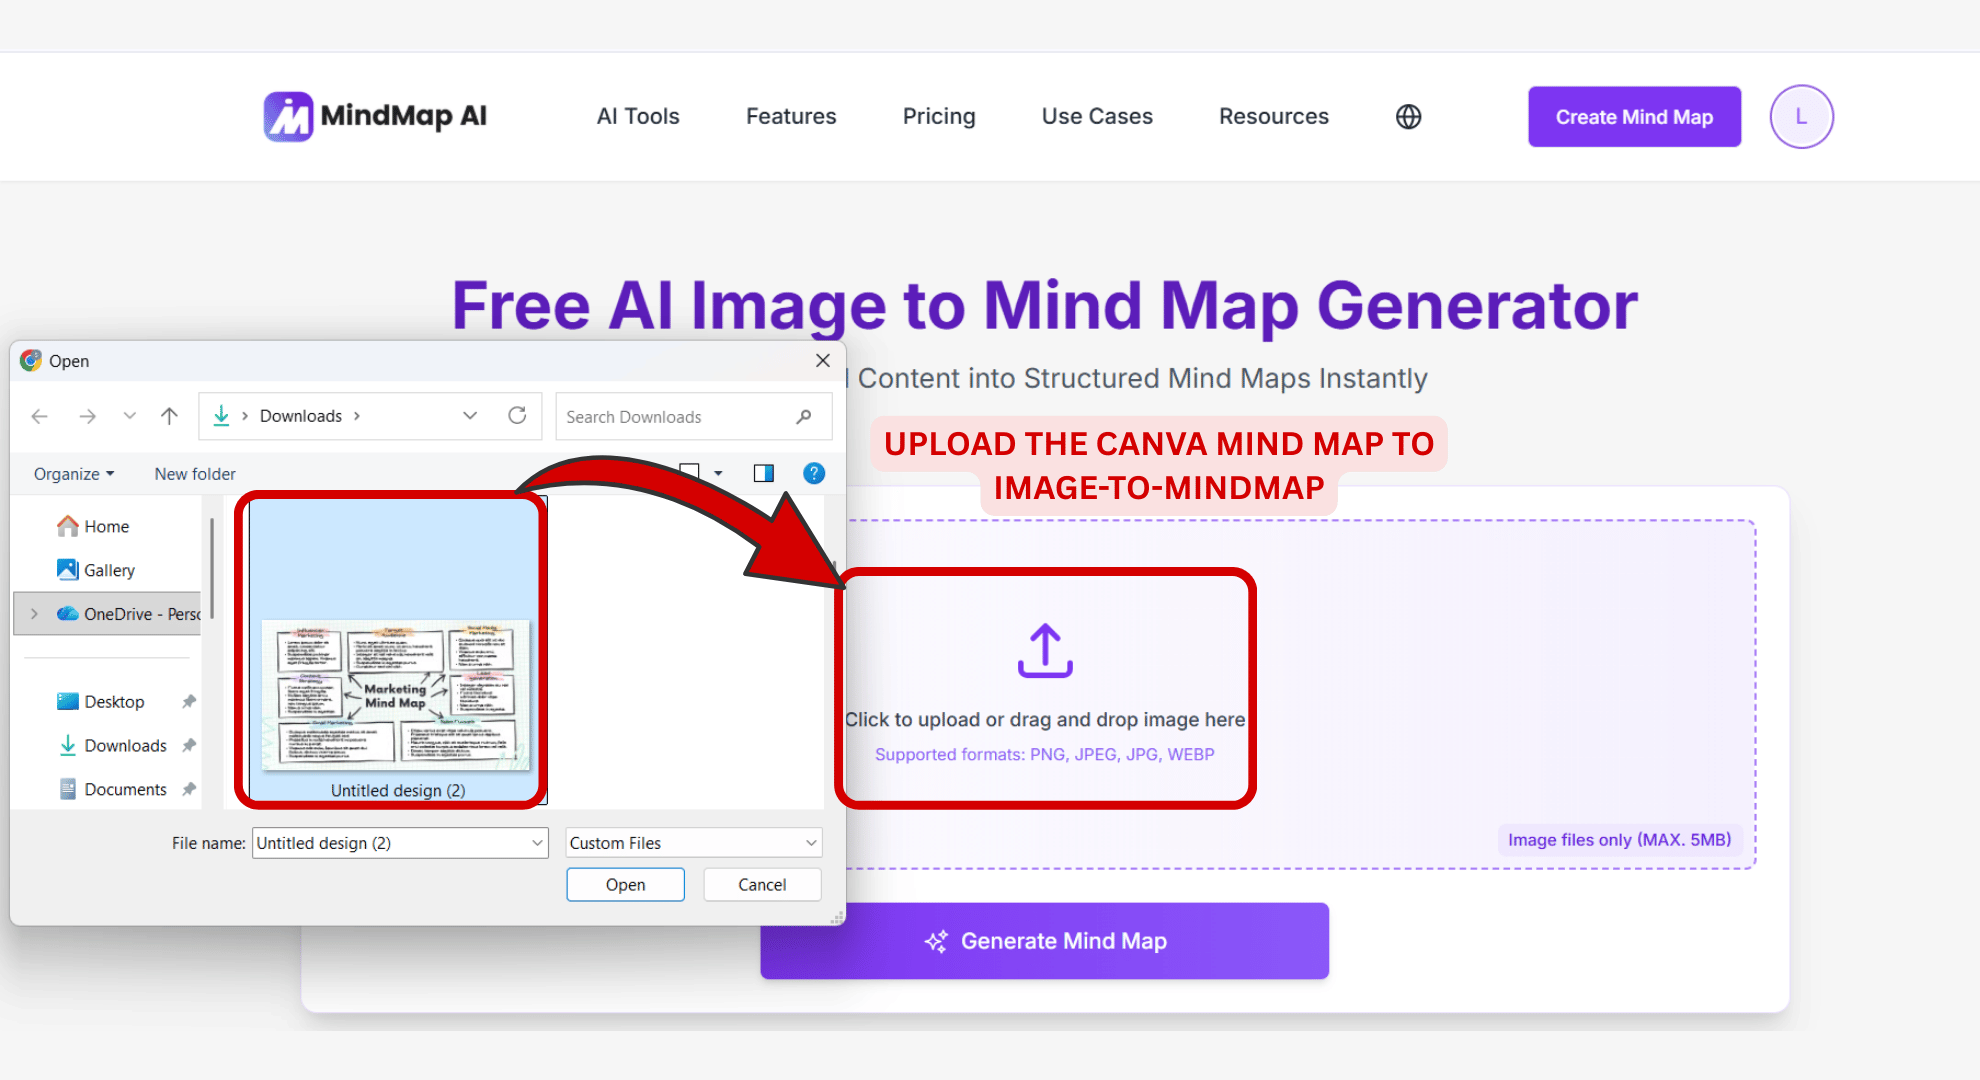Viewport: 1980px width, 1080px height.
Task: Click the back navigation arrow in the Open dialog
Action: 39,416
